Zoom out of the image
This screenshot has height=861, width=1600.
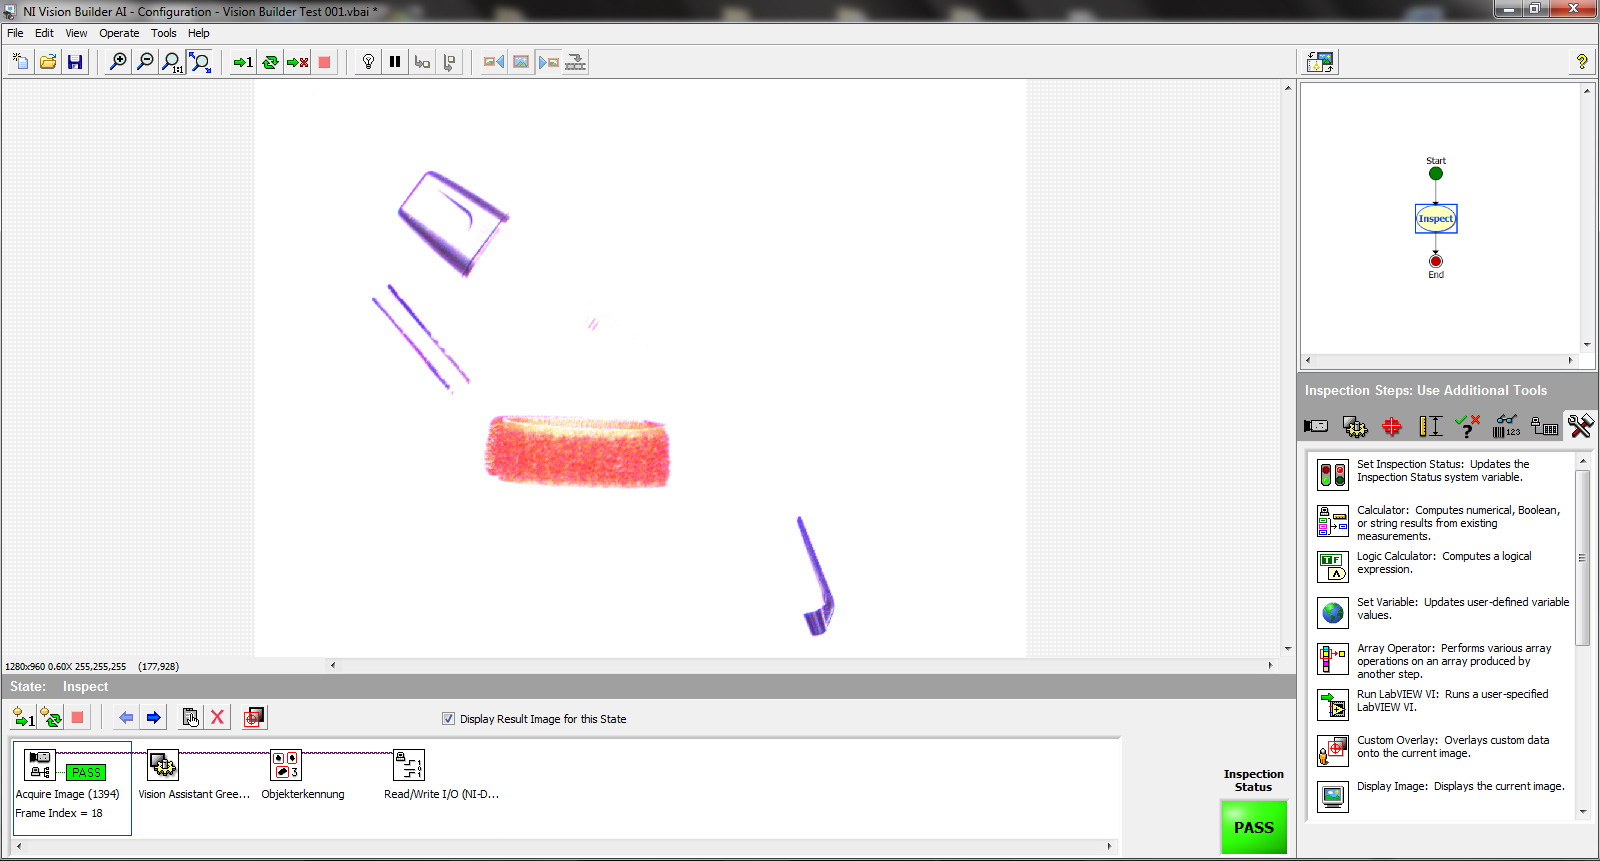(x=145, y=62)
